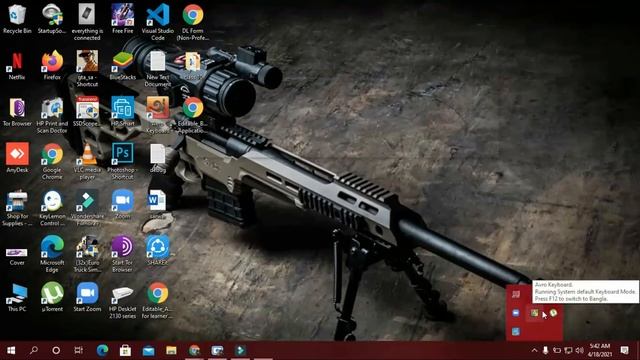Open VLC media player shortcut
The width and height of the screenshot is (640, 360).
87,161
